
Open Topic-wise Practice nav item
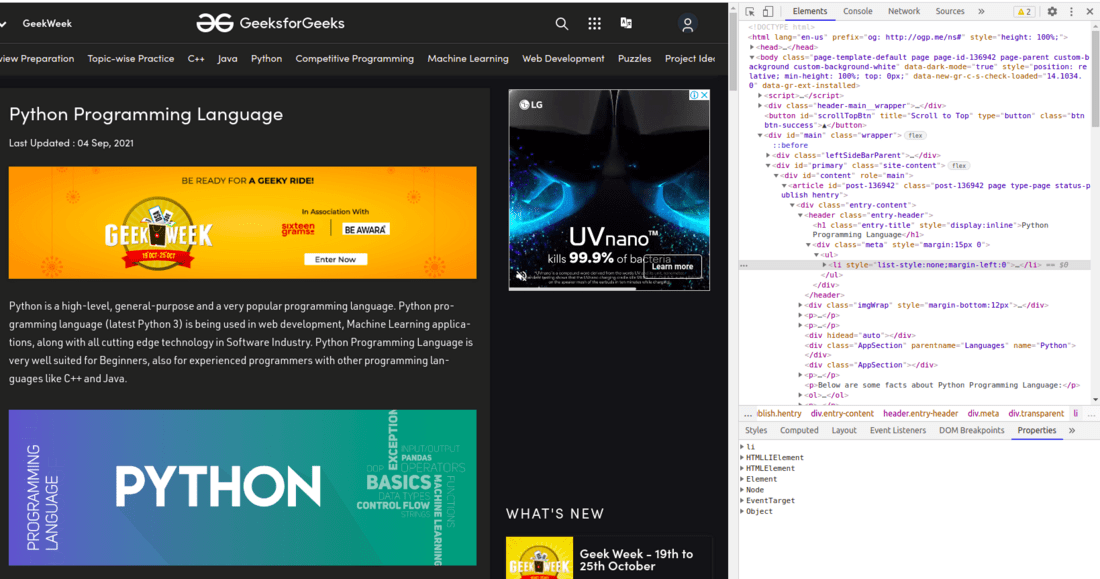130,58
